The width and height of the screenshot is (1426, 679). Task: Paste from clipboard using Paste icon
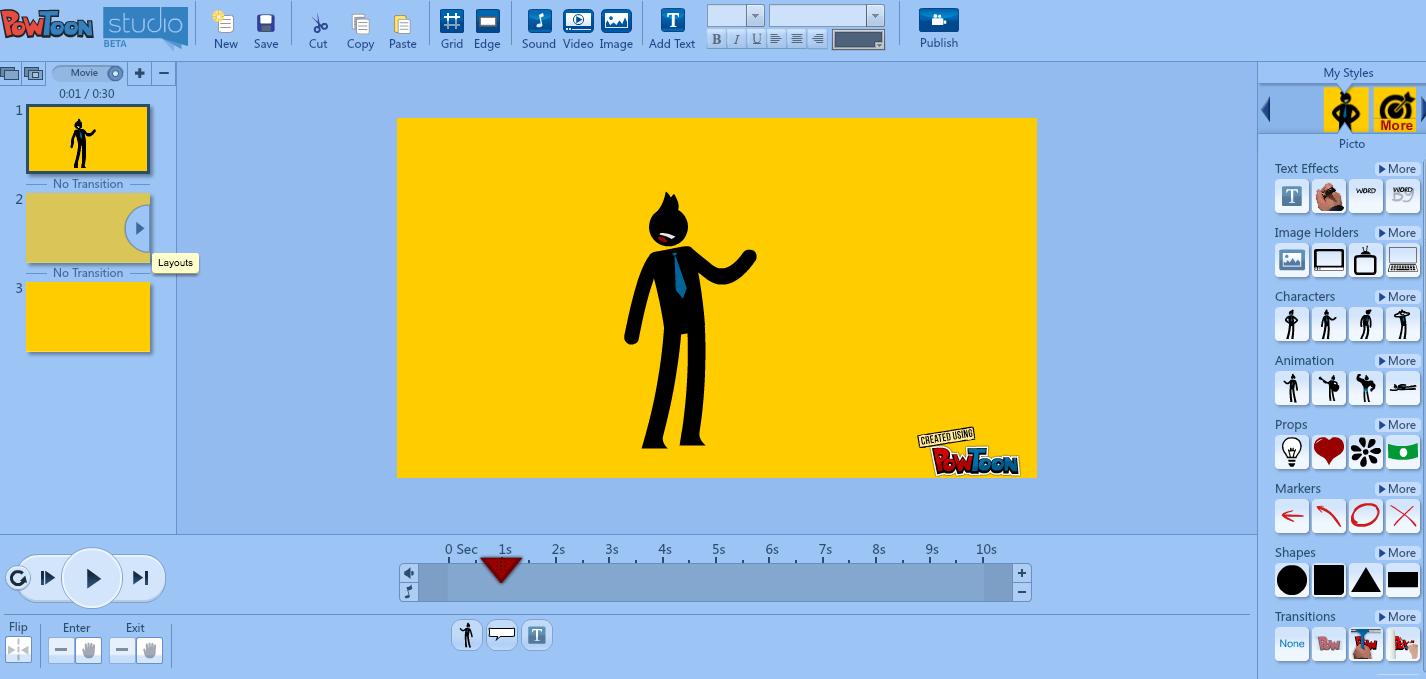pyautogui.click(x=403, y=30)
